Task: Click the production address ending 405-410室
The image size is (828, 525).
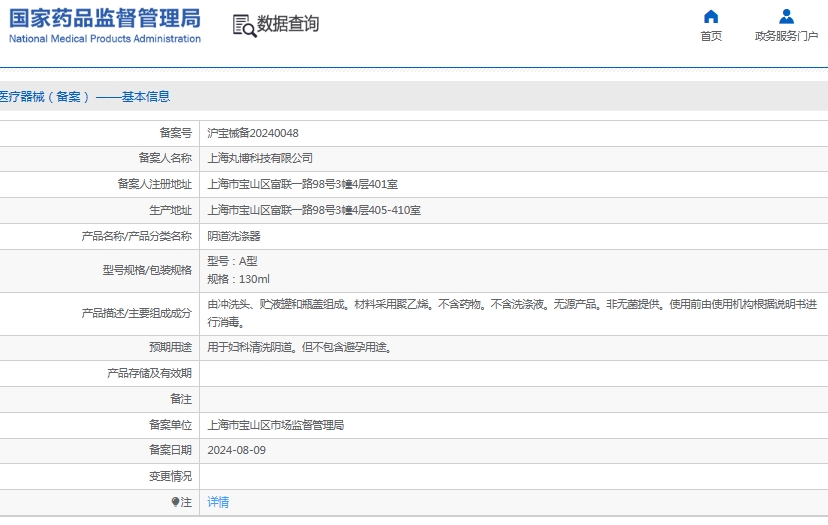Action: point(314,210)
